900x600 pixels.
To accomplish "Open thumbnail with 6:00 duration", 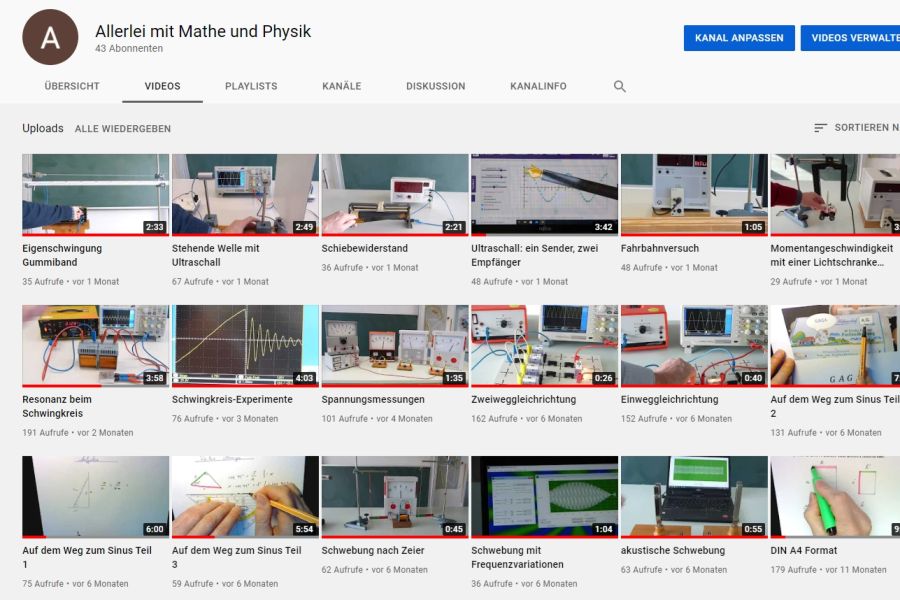I will [96, 497].
